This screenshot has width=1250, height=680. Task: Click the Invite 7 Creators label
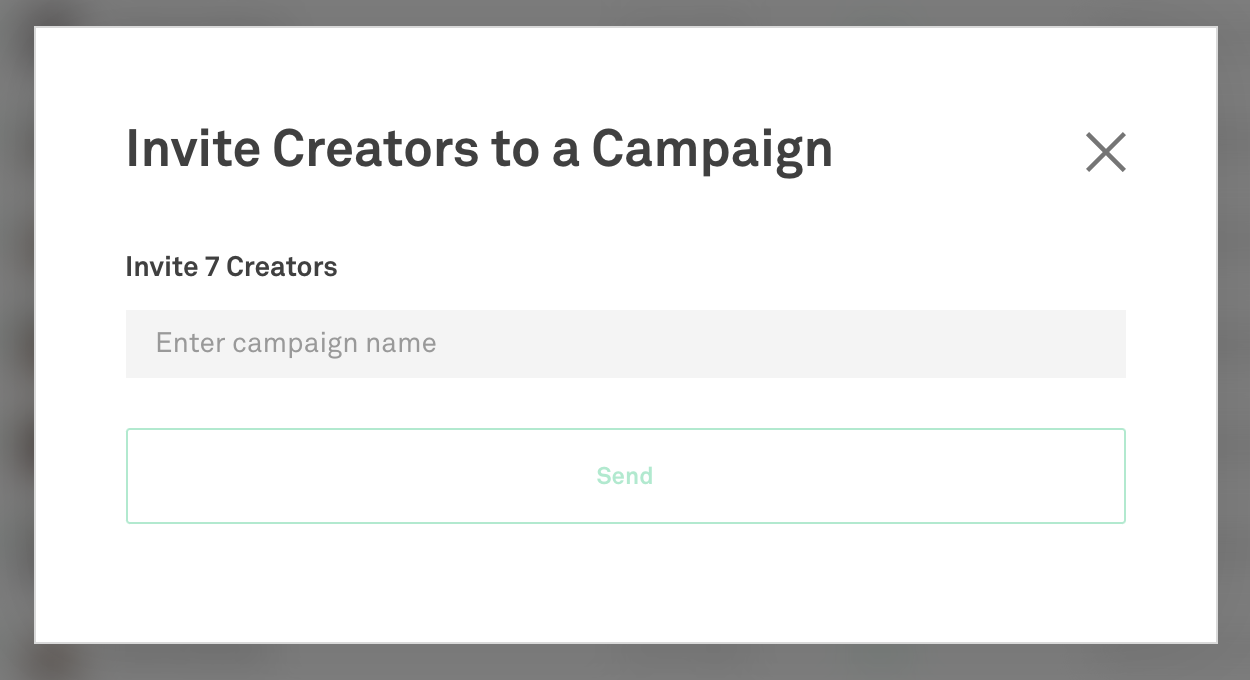tap(231, 266)
